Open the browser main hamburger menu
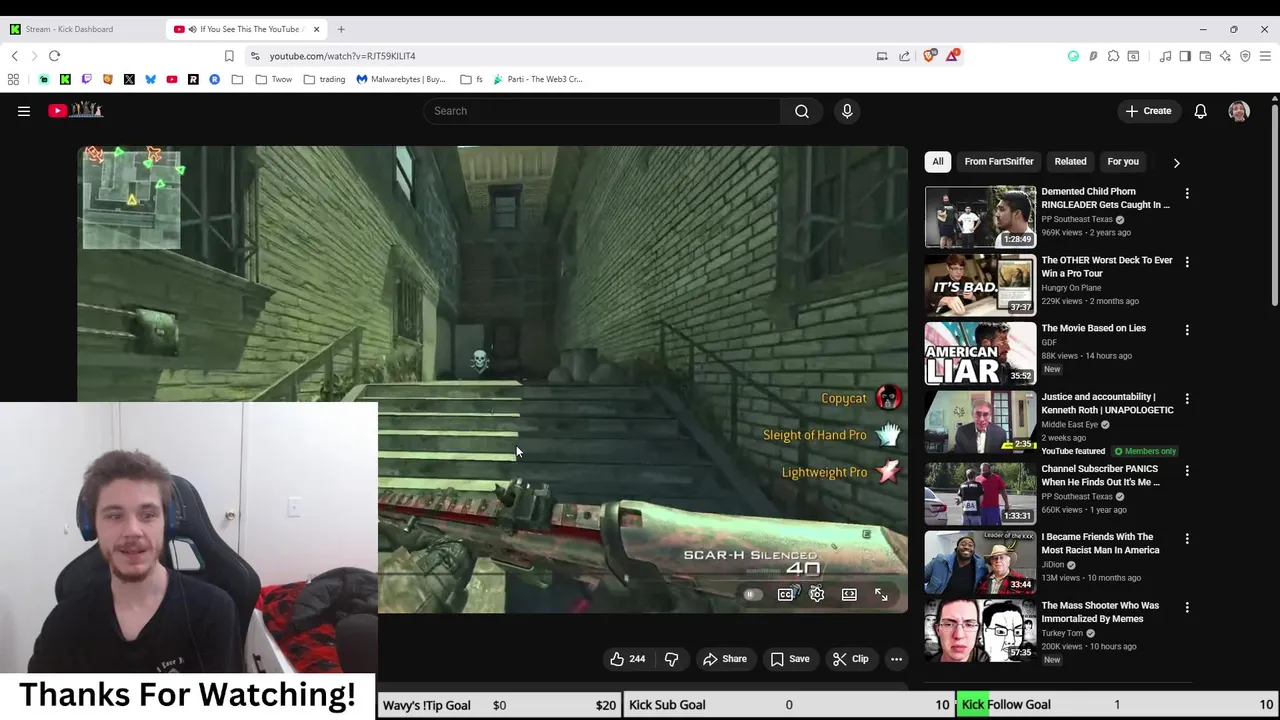Screen dimensions: 1280x720 [x=1265, y=56]
